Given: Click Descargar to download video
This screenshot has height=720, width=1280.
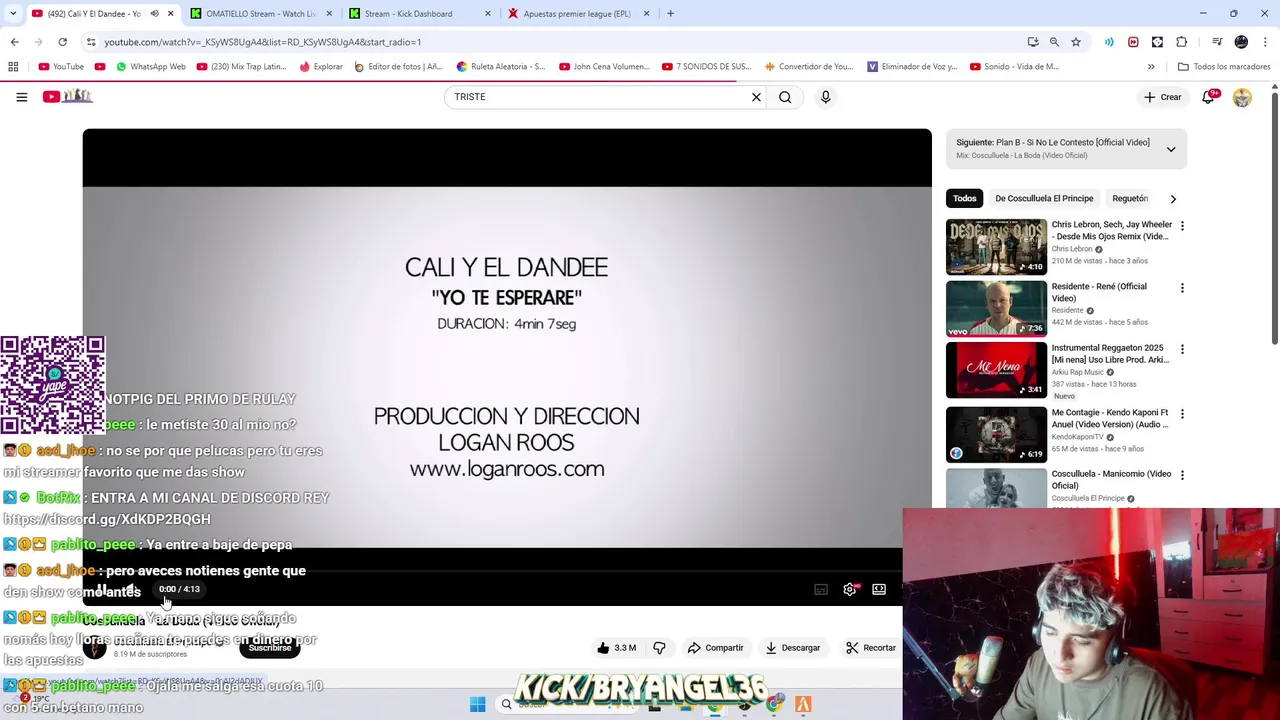Looking at the screenshot, I should point(792,648).
